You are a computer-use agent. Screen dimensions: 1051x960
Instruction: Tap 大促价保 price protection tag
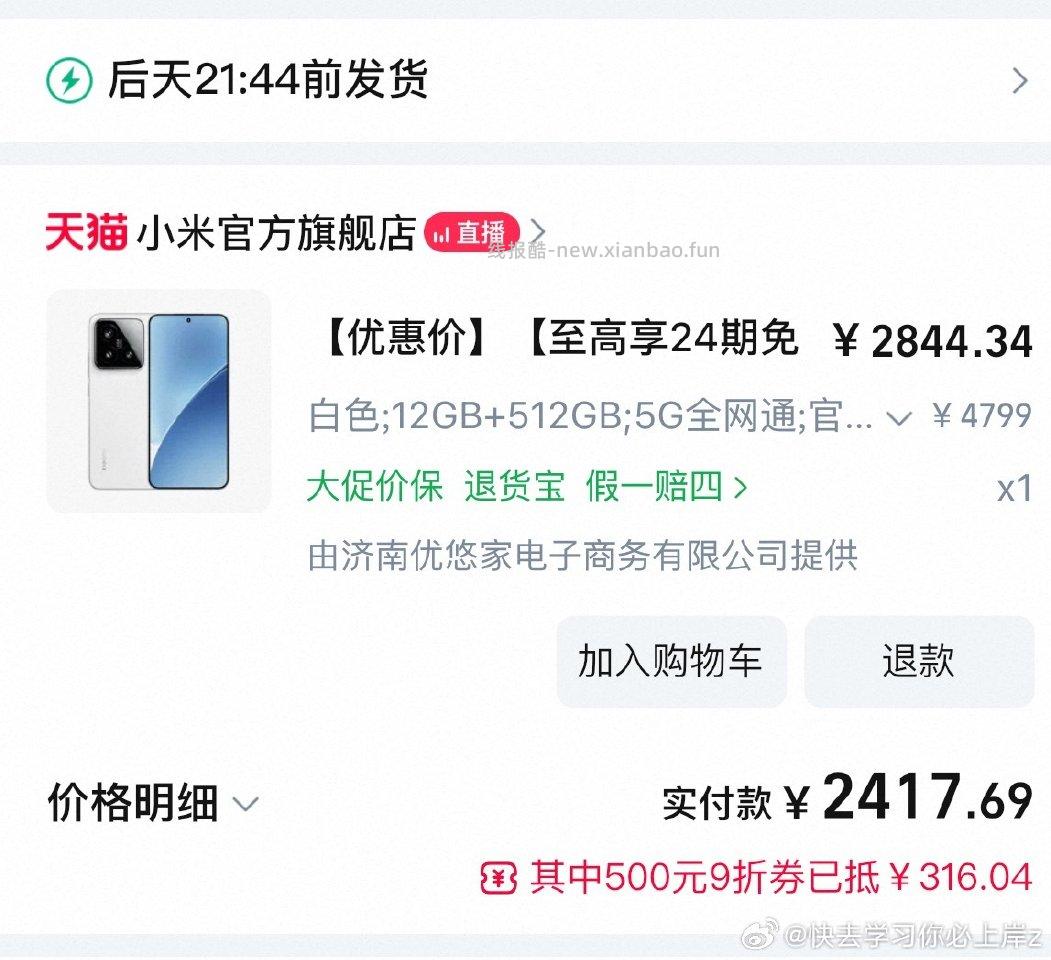click(x=375, y=486)
